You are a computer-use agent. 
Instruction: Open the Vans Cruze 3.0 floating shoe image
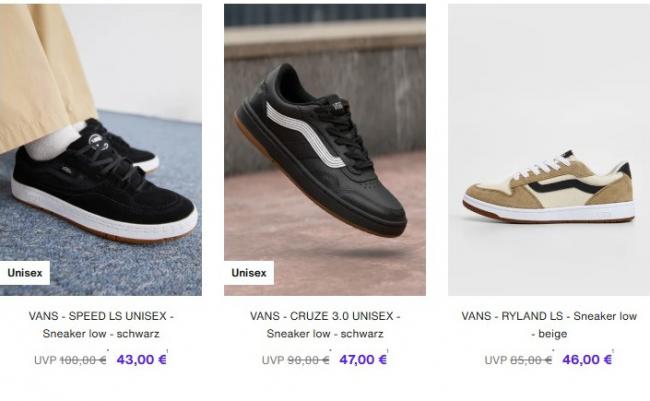click(325, 150)
